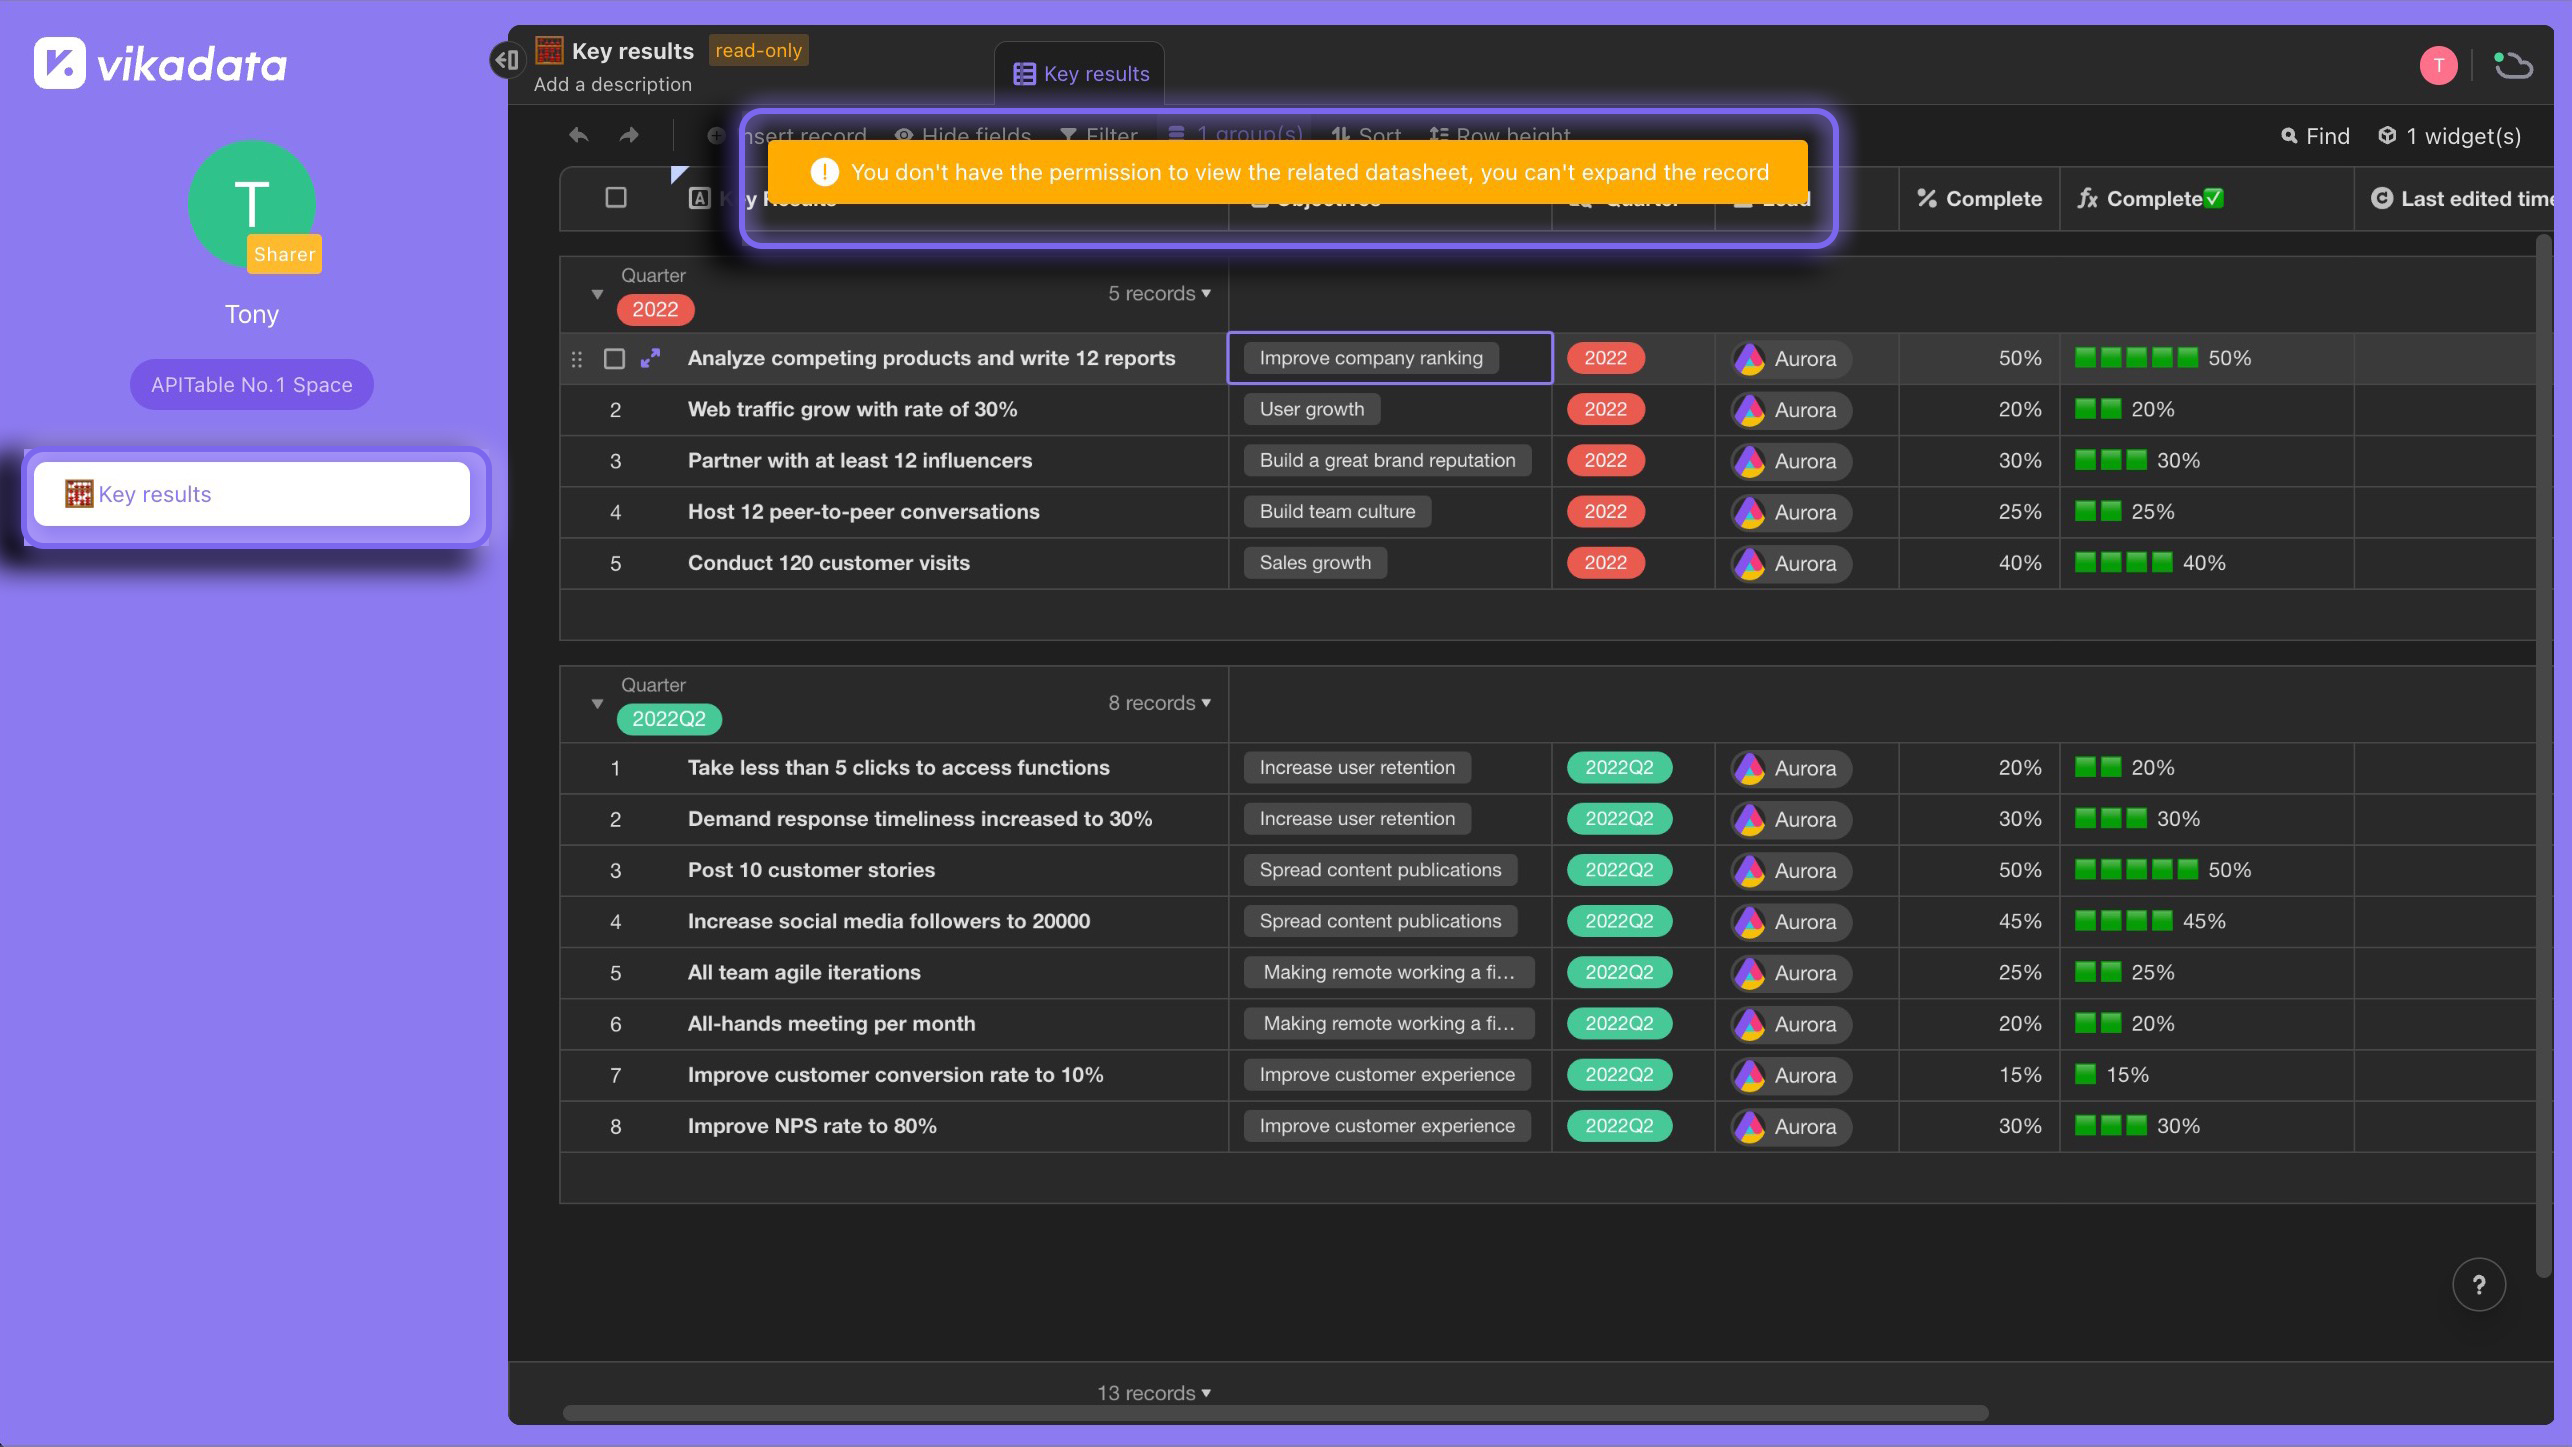This screenshot has width=2572, height=1447.
Task: Click the 45% Complete cell value
Action: 2019,922
